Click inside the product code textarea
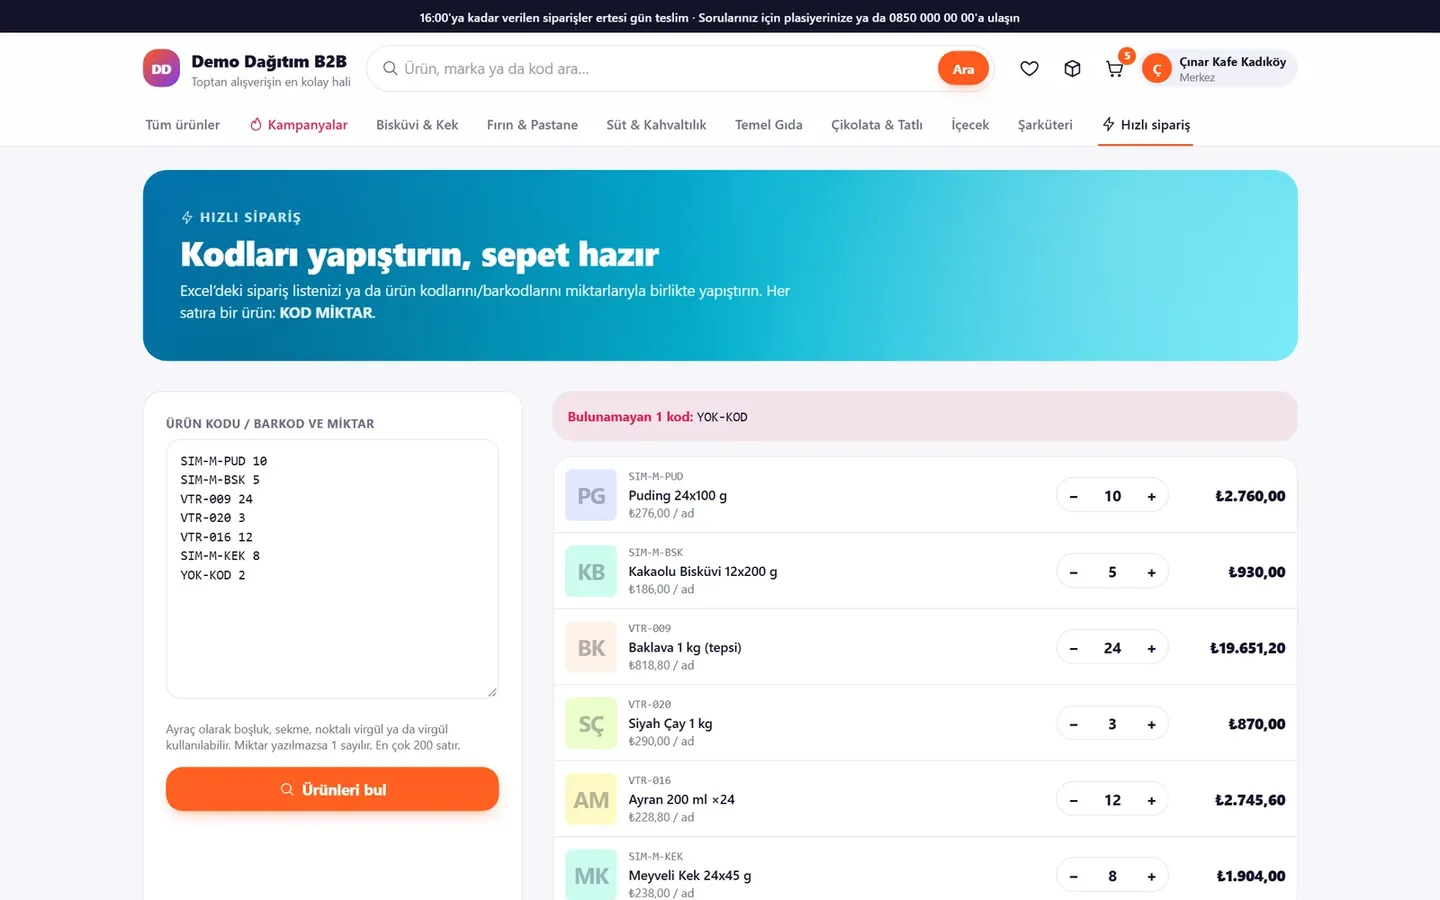The height and width of the screenshot is (900, 1440). coord(332,569)
